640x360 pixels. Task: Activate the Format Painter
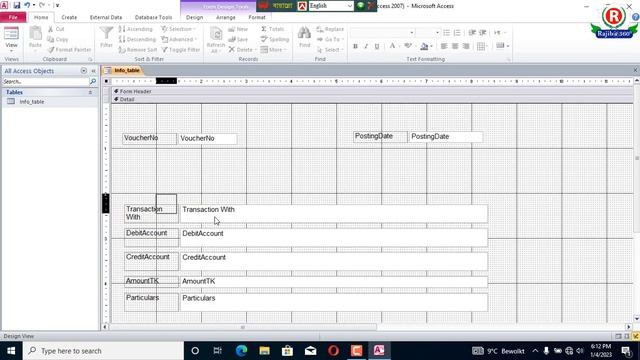click(x=69, y=49)
